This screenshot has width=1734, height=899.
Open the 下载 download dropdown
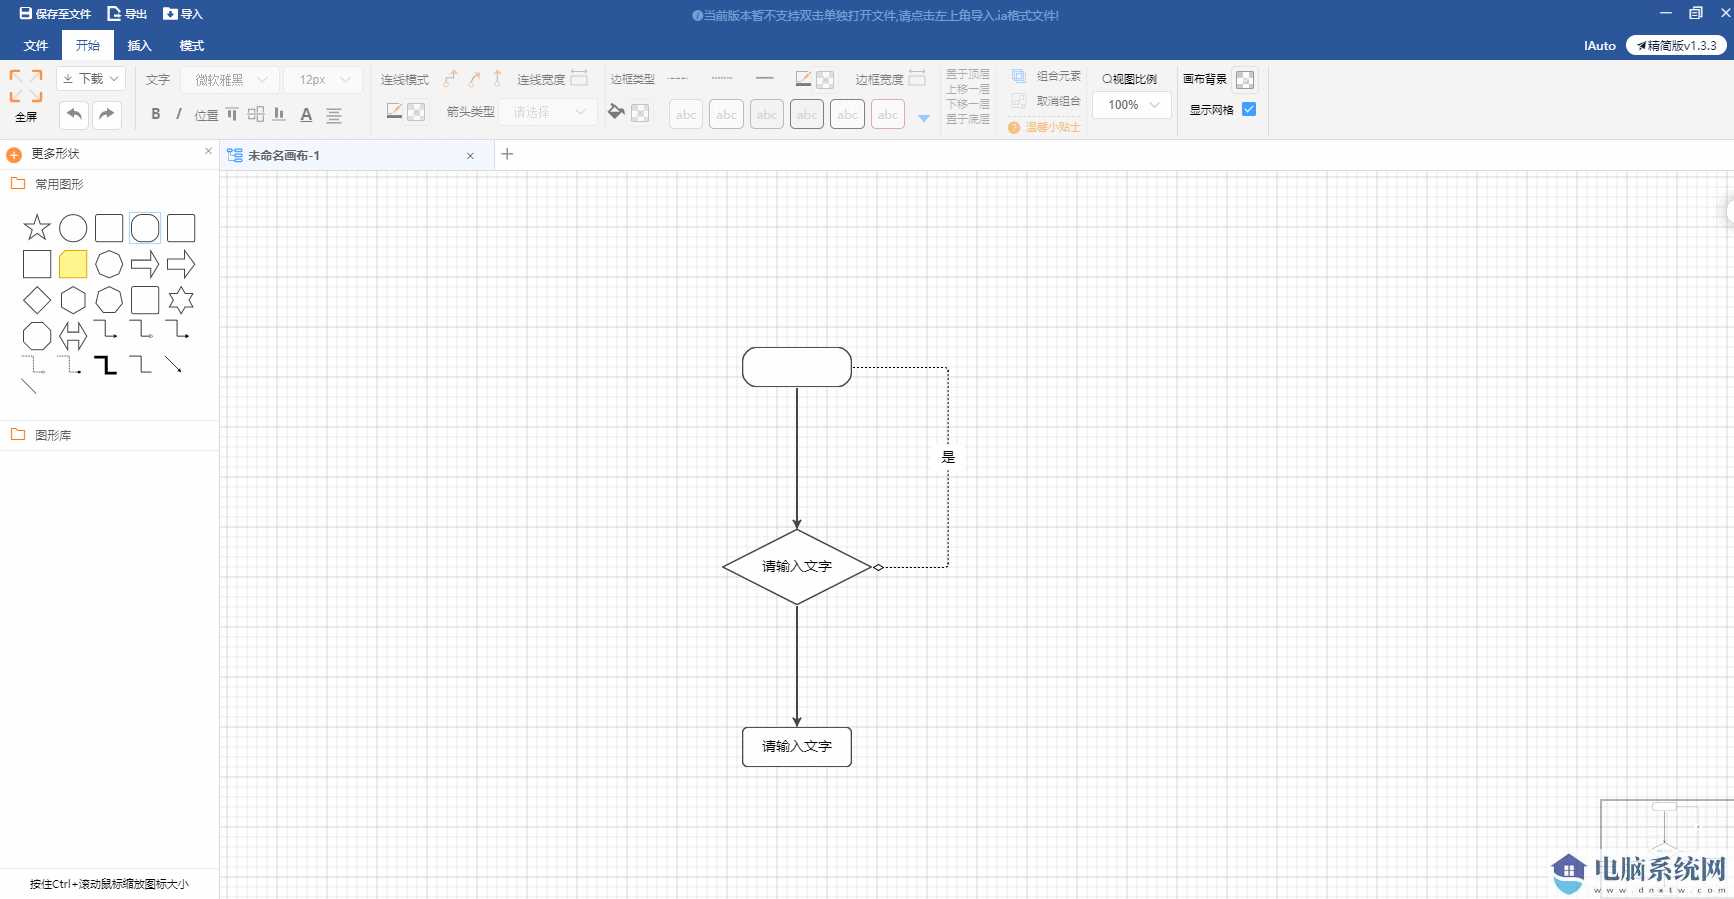tap(90, 78)
